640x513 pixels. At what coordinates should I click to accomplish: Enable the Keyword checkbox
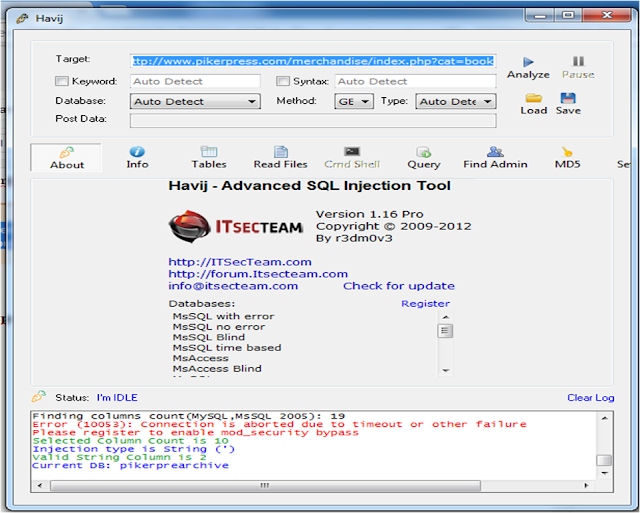62,81
